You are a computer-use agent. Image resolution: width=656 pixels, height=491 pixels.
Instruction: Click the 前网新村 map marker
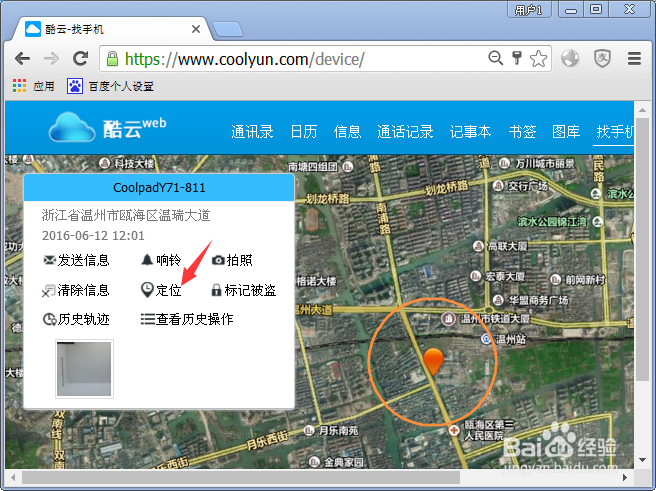[x=555, y=279]
